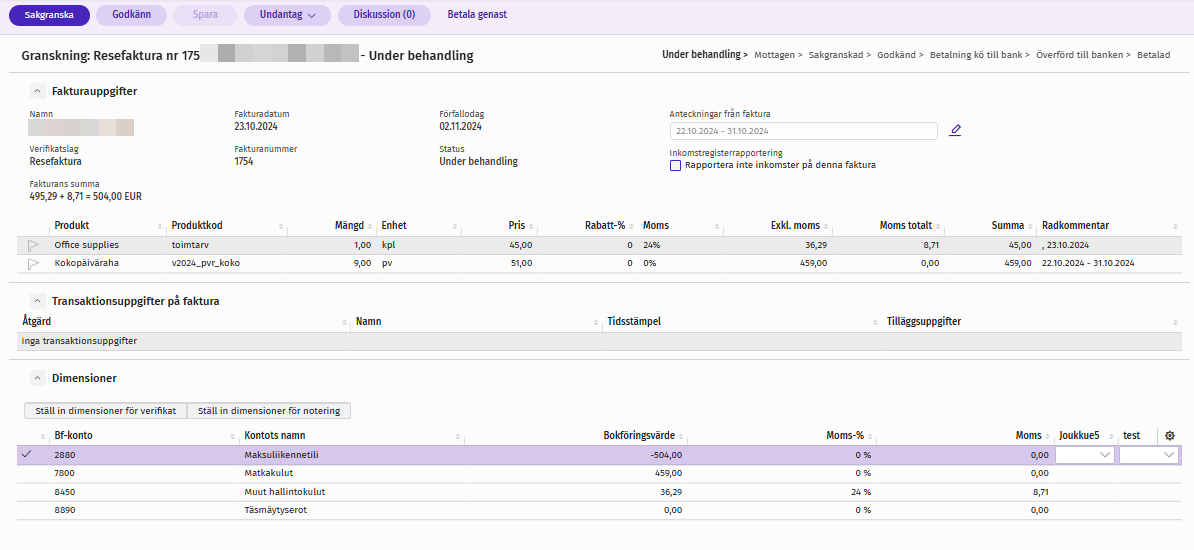This screenshot has width=1194, height=550.
Task: Click the Moms-% column header in Dimensioner
Action: click(845, 436)
